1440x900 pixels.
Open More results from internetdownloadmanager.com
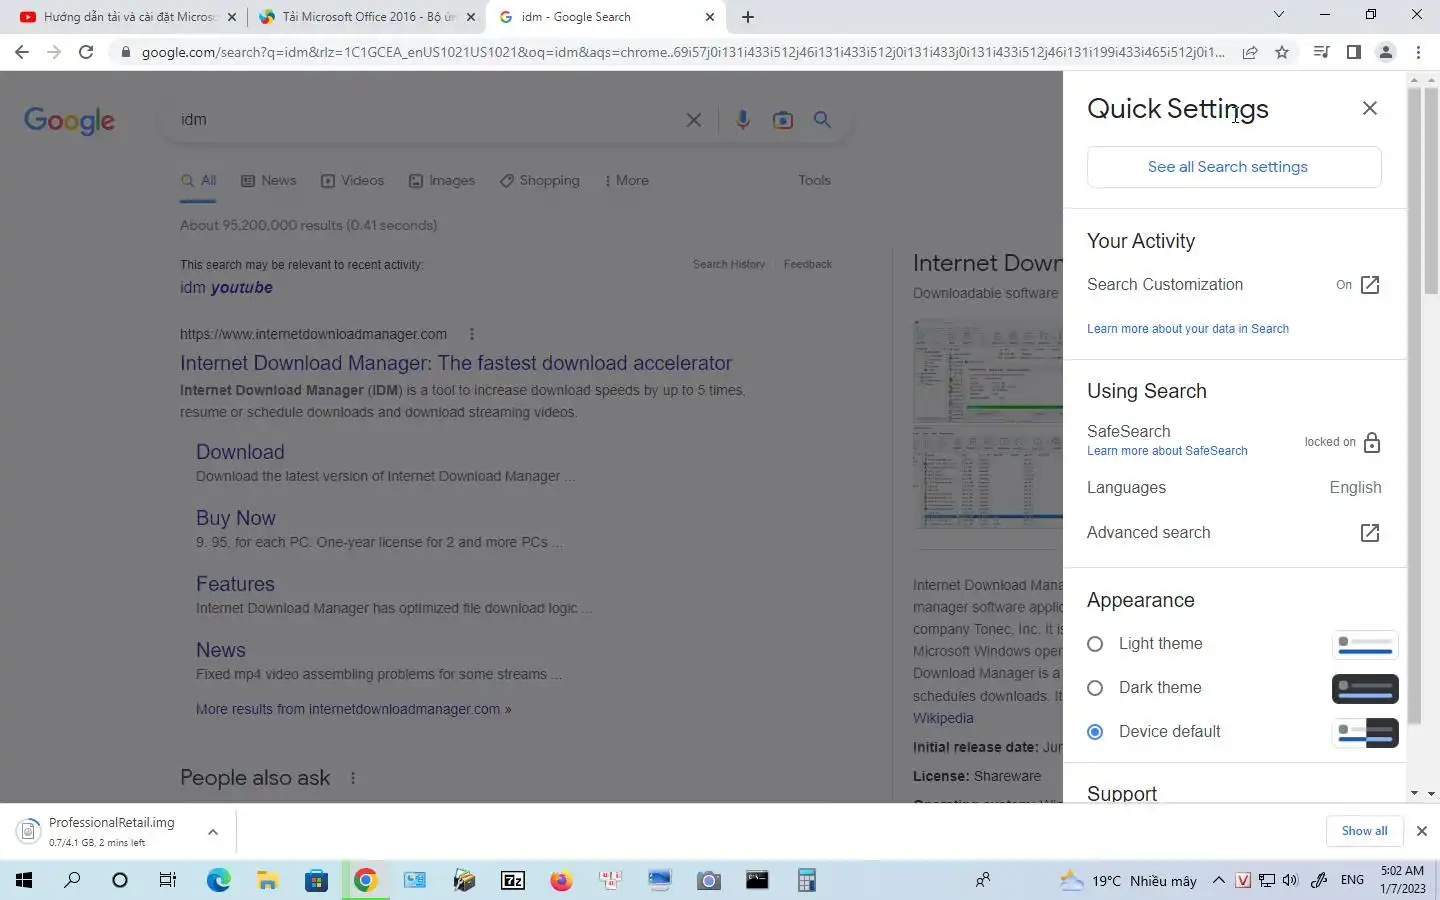tap(354, 710)
